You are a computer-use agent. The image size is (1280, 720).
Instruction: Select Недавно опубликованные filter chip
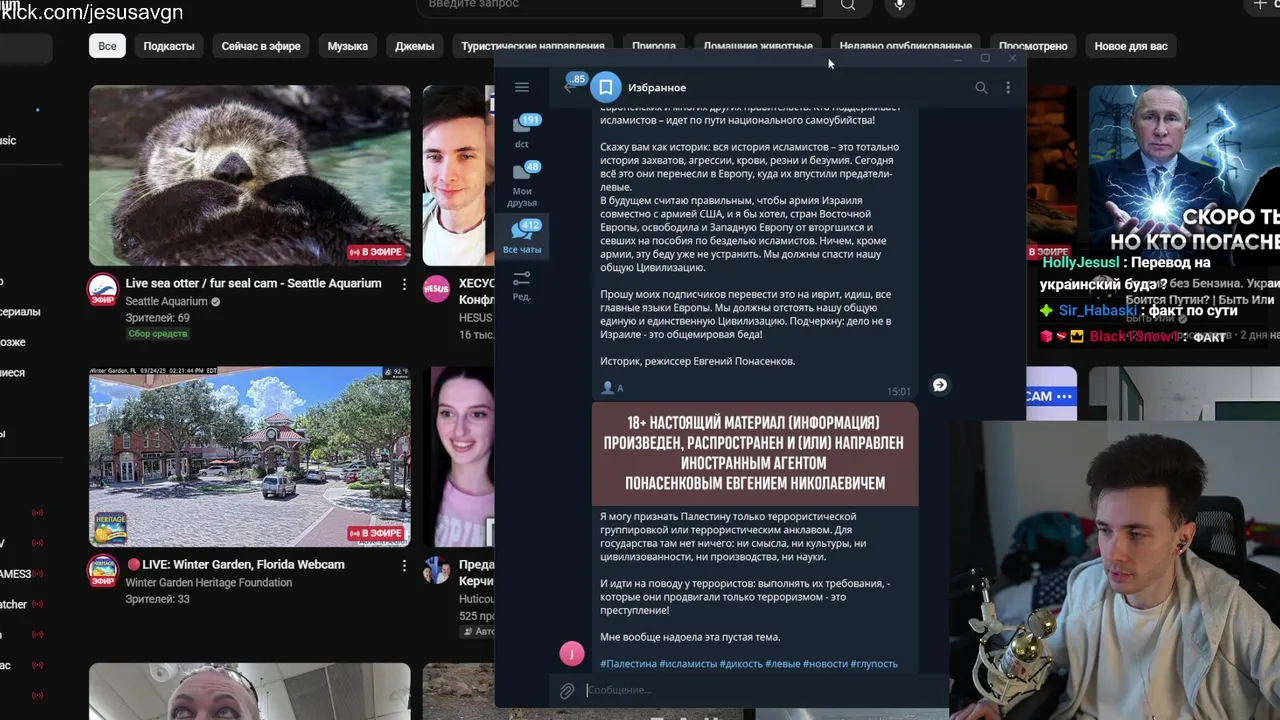click(x=905, y=46)
